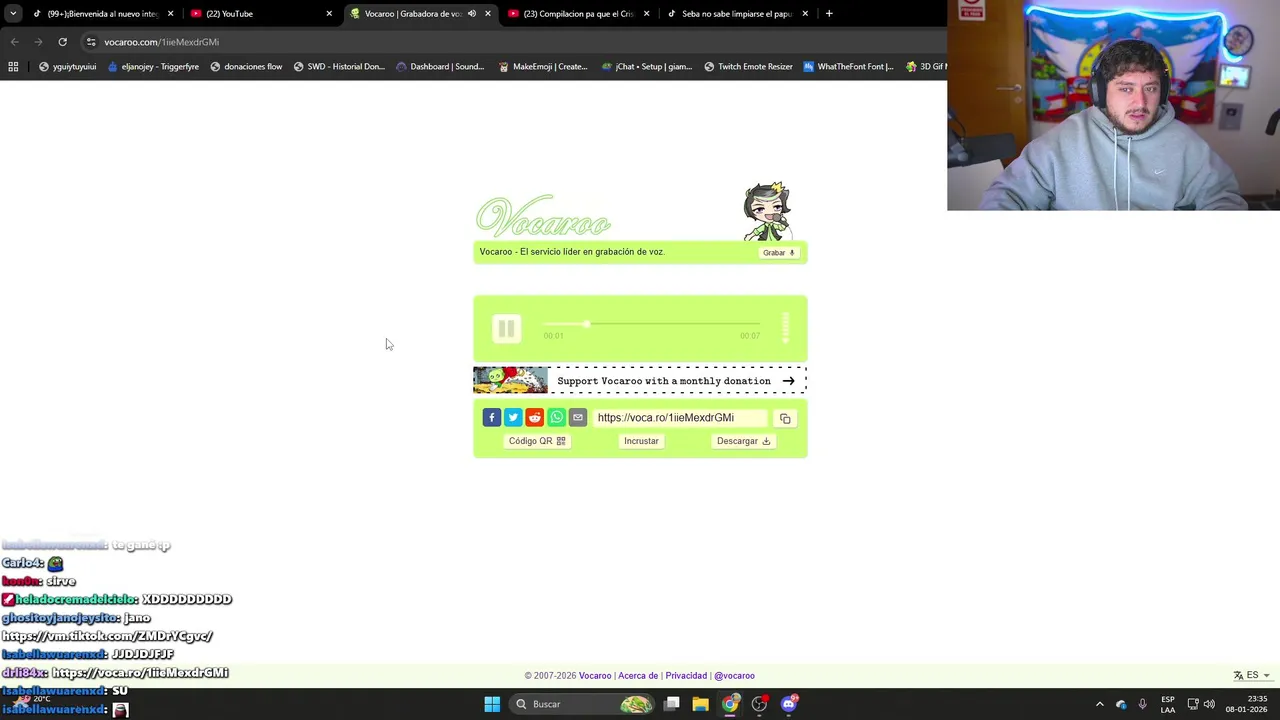Share recording on Facebook

491,417
